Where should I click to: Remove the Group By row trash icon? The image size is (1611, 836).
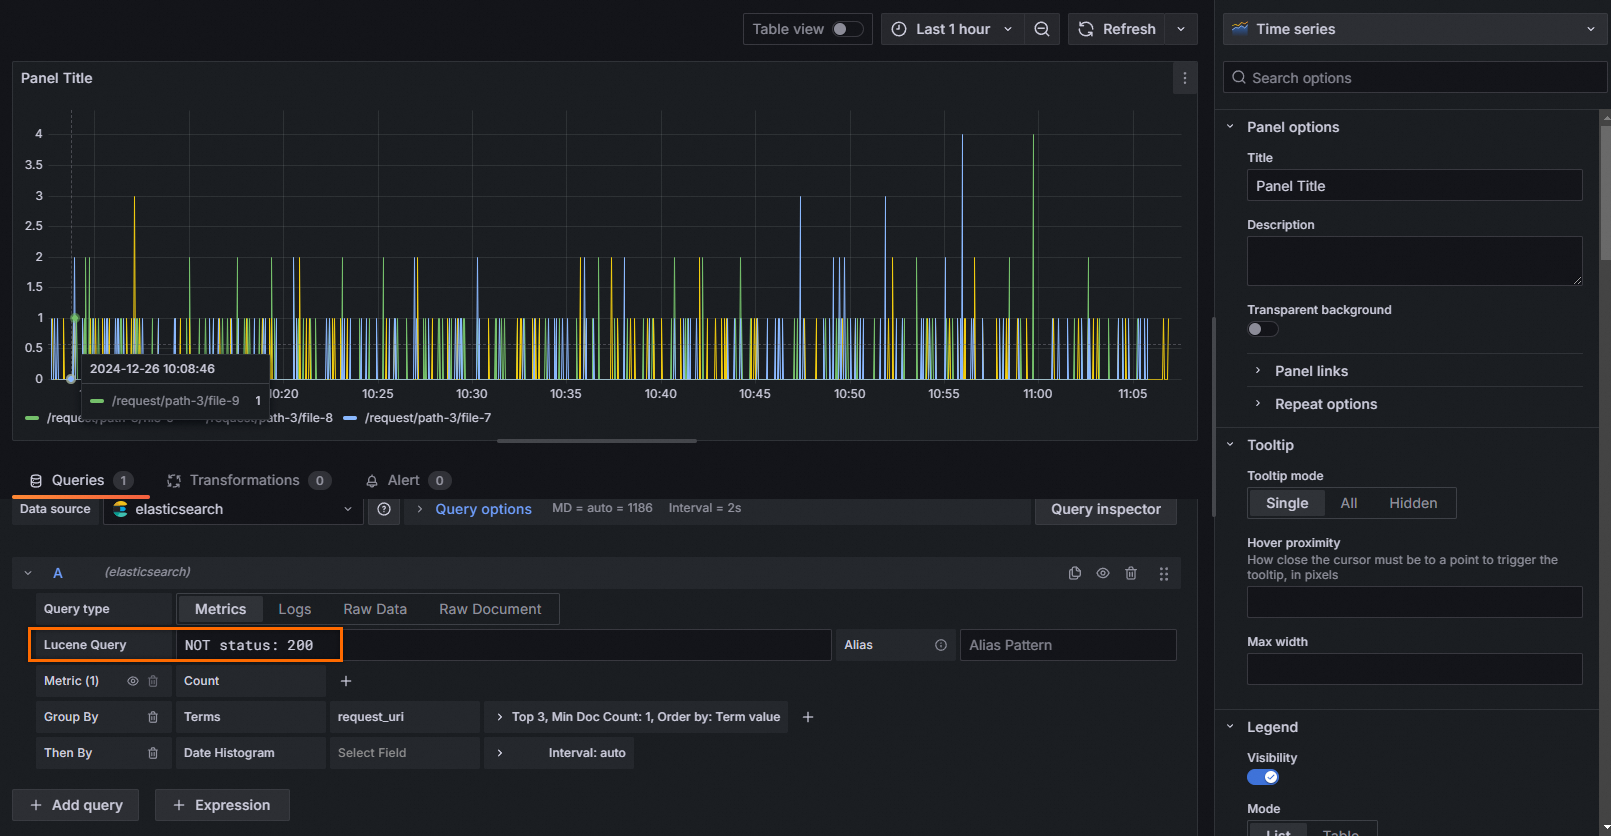click(x=153, y=717)
